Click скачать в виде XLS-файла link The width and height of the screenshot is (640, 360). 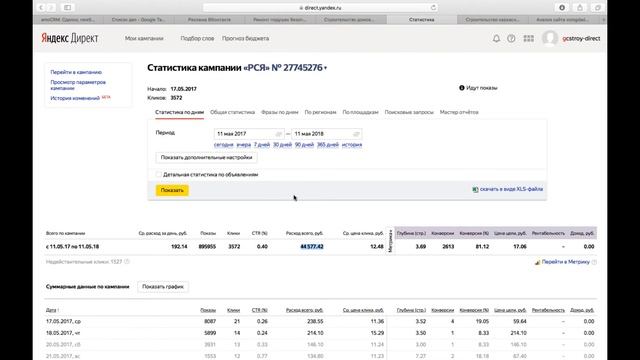tap(511, 189)
